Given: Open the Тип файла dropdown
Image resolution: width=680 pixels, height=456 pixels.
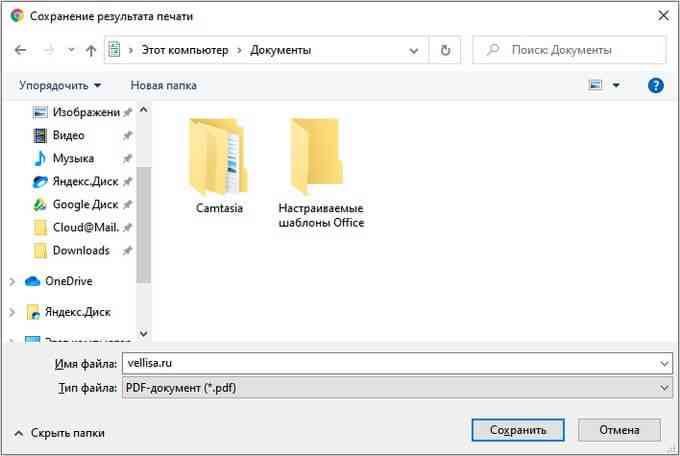Looking at the screenshot, I should click(397, 387).
